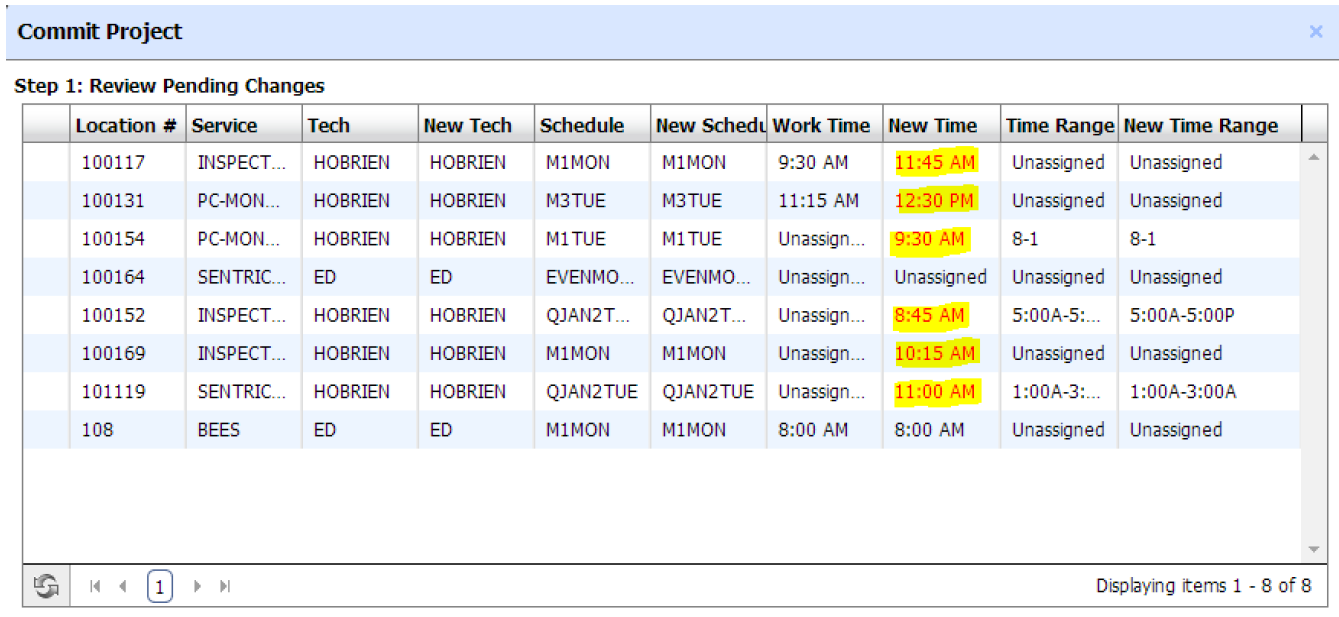Select the row for location 100117
Viewport: 1339px width, 617px height.
113,163
